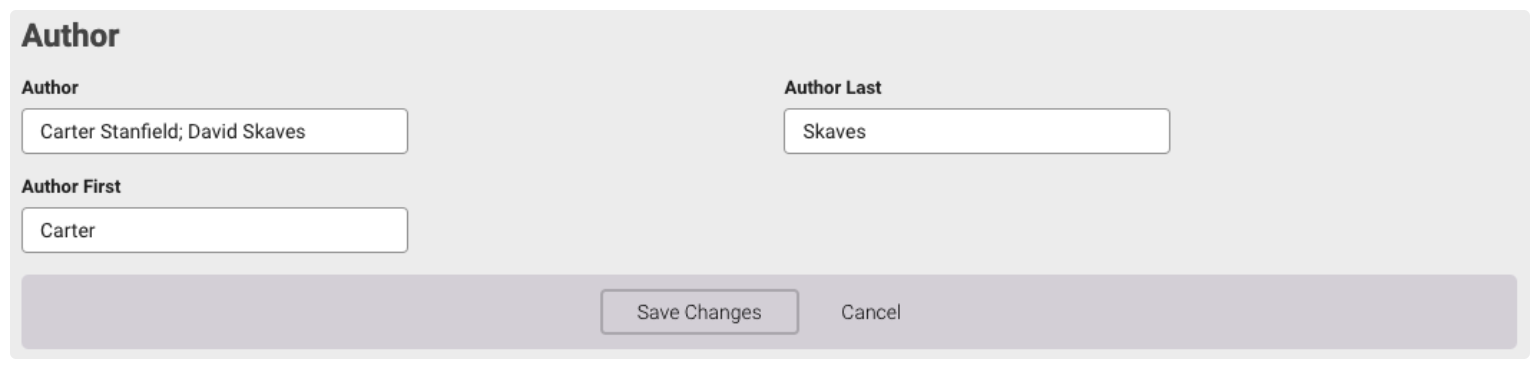This screenshot has height=374, width=1540.
Task: Click the small Author field label
Action: coord(50,88)
